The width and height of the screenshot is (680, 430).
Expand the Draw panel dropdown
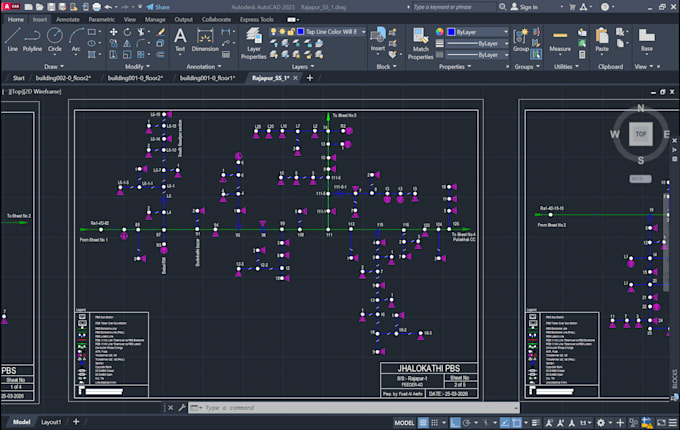(x=54, y=66)
